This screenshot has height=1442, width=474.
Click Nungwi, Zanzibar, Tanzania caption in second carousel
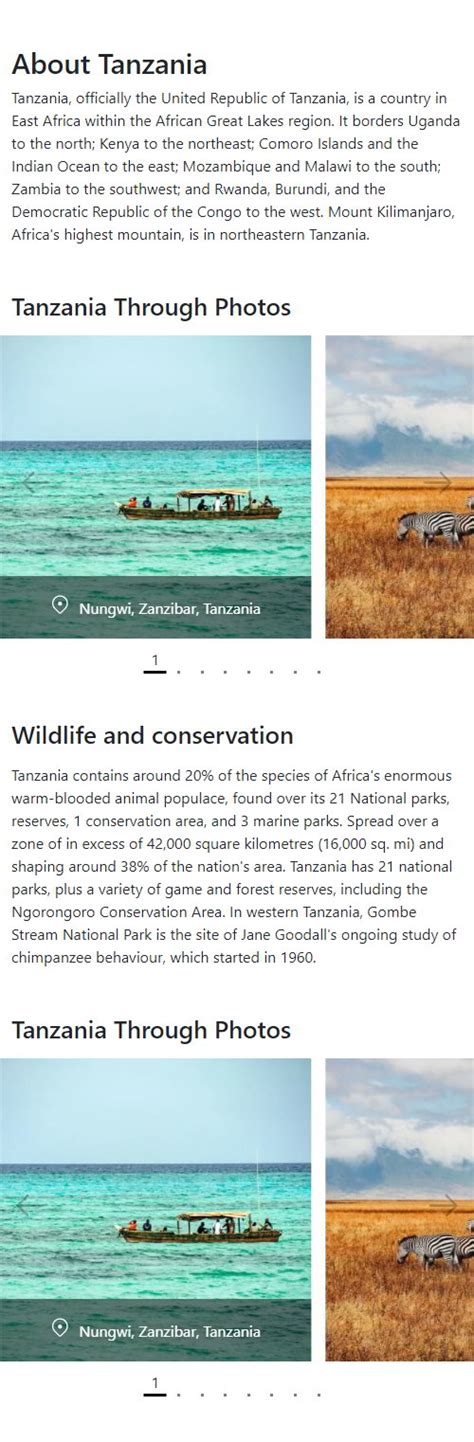170,1331
